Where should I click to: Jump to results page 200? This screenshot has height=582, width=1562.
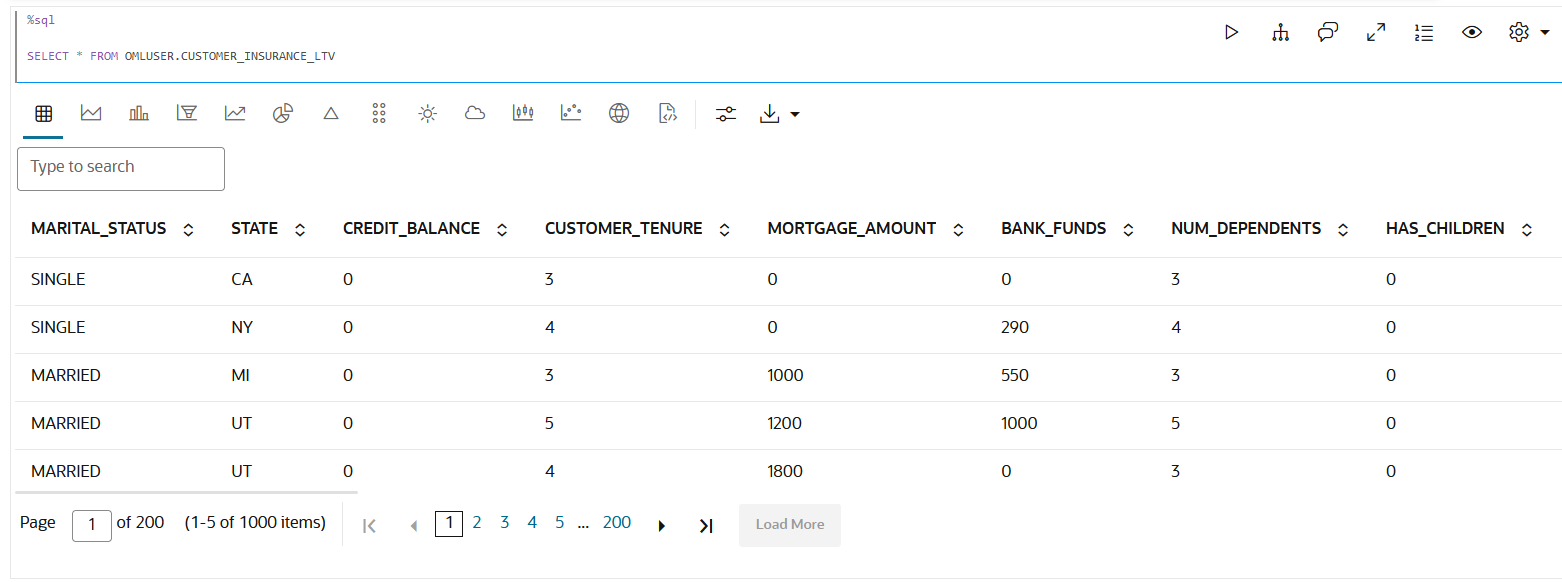click(617, 522)
